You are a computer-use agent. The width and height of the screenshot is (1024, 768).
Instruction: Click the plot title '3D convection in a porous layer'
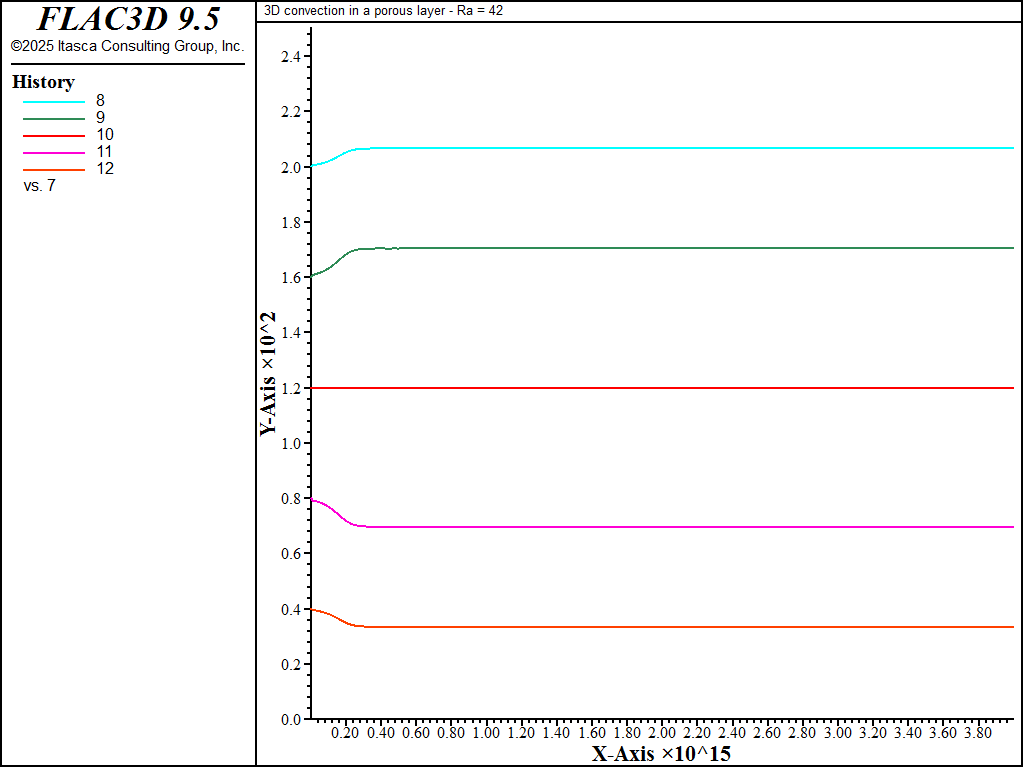click(383, 10)
